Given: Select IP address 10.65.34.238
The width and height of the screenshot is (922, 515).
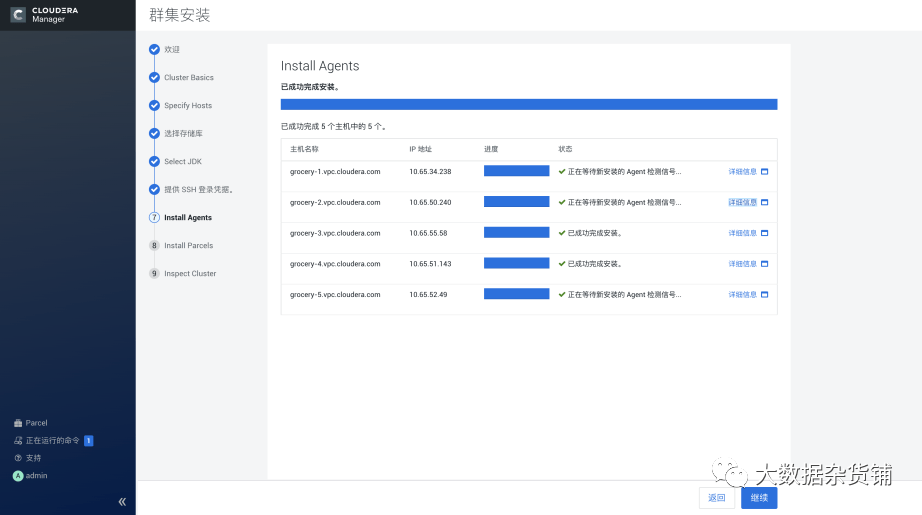Looking at the screenshot, I should click(430, 172).
